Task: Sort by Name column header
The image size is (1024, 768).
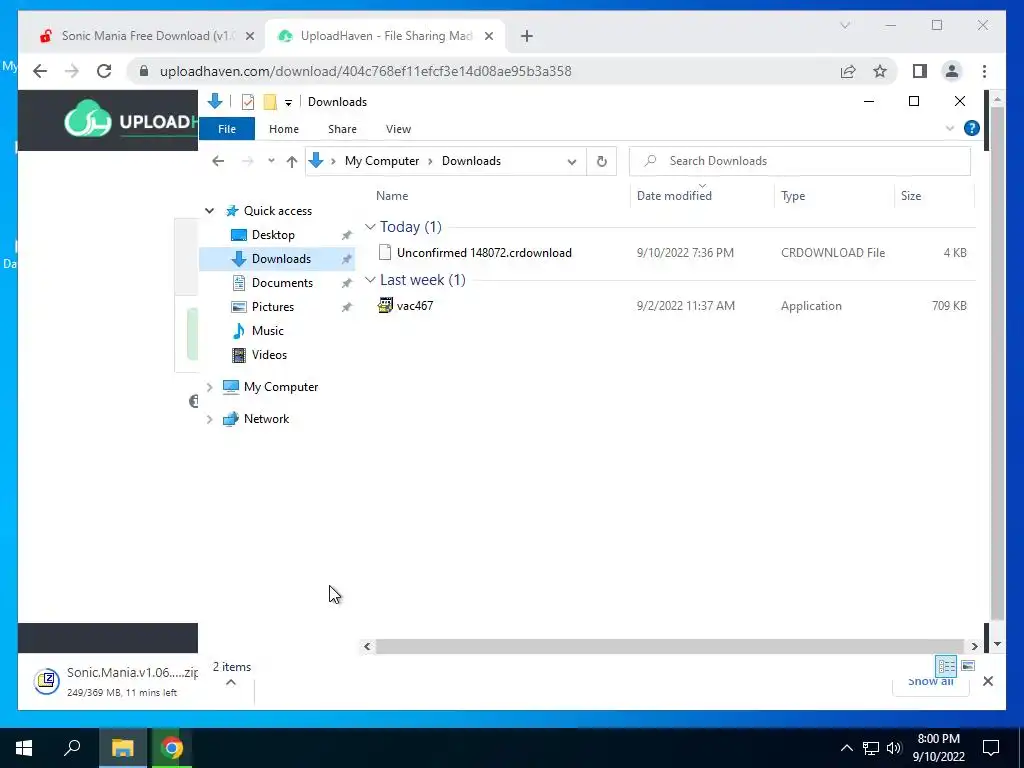Action: tap(392, 195)
